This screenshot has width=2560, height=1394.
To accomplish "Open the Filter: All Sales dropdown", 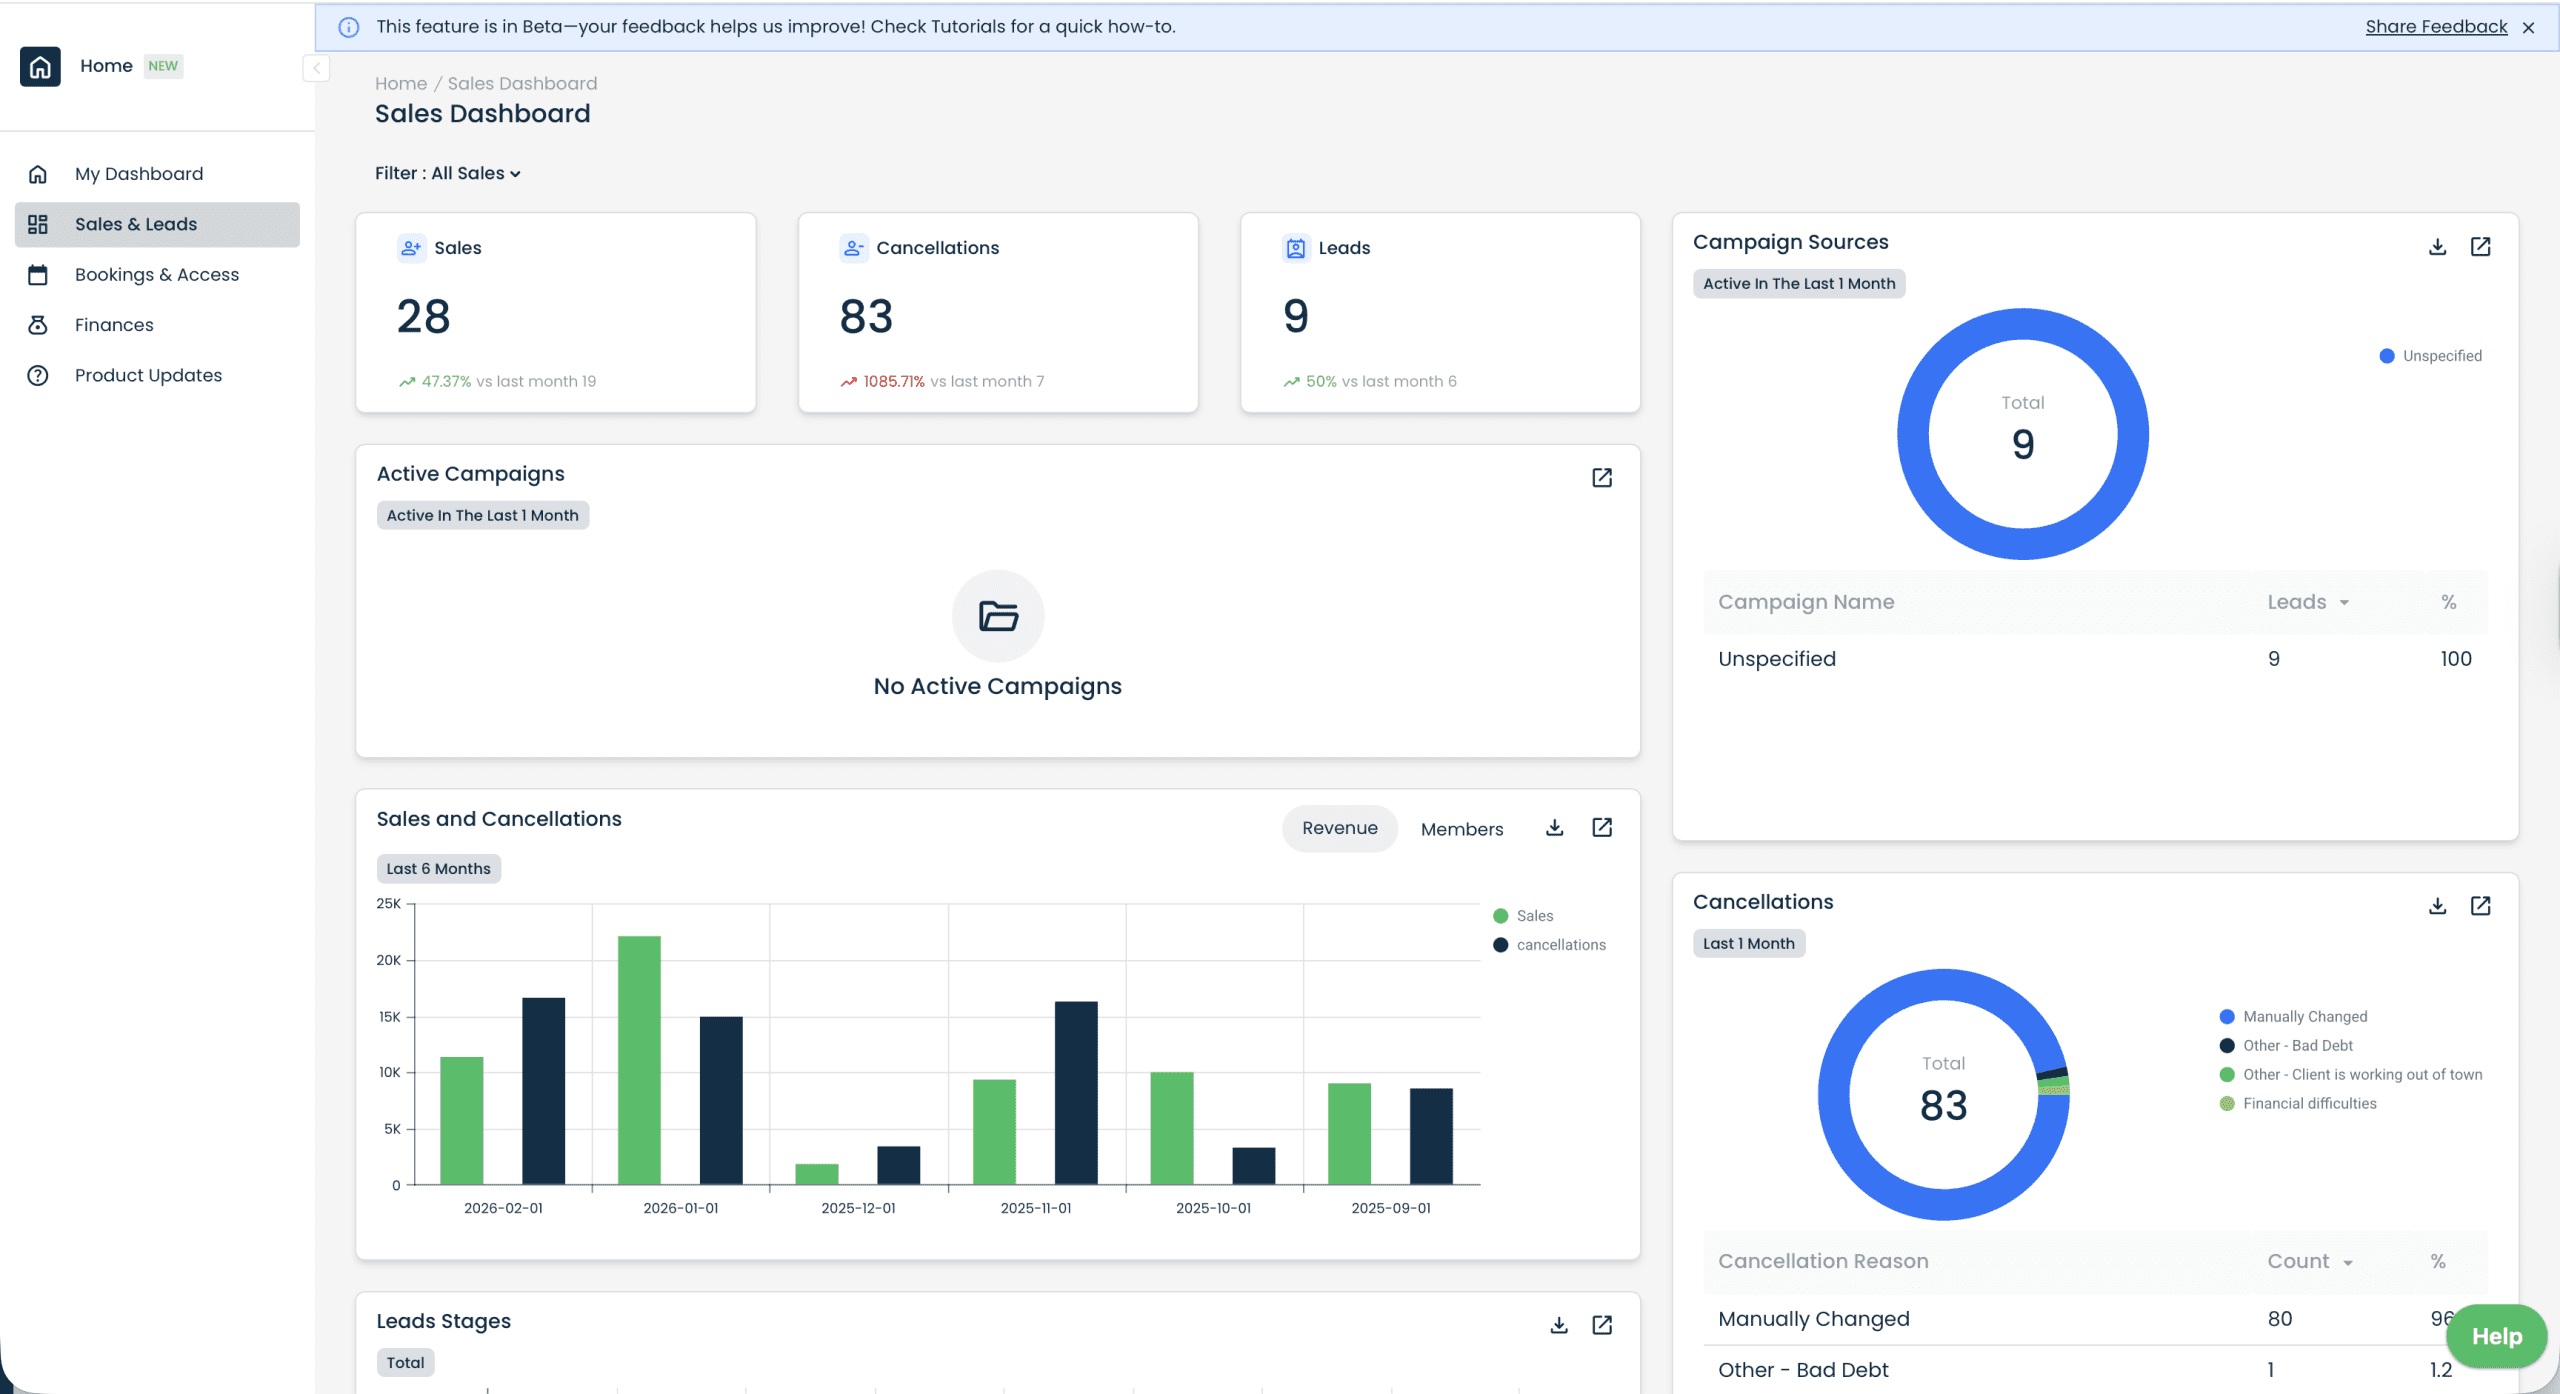I will [x=448, y=173].
